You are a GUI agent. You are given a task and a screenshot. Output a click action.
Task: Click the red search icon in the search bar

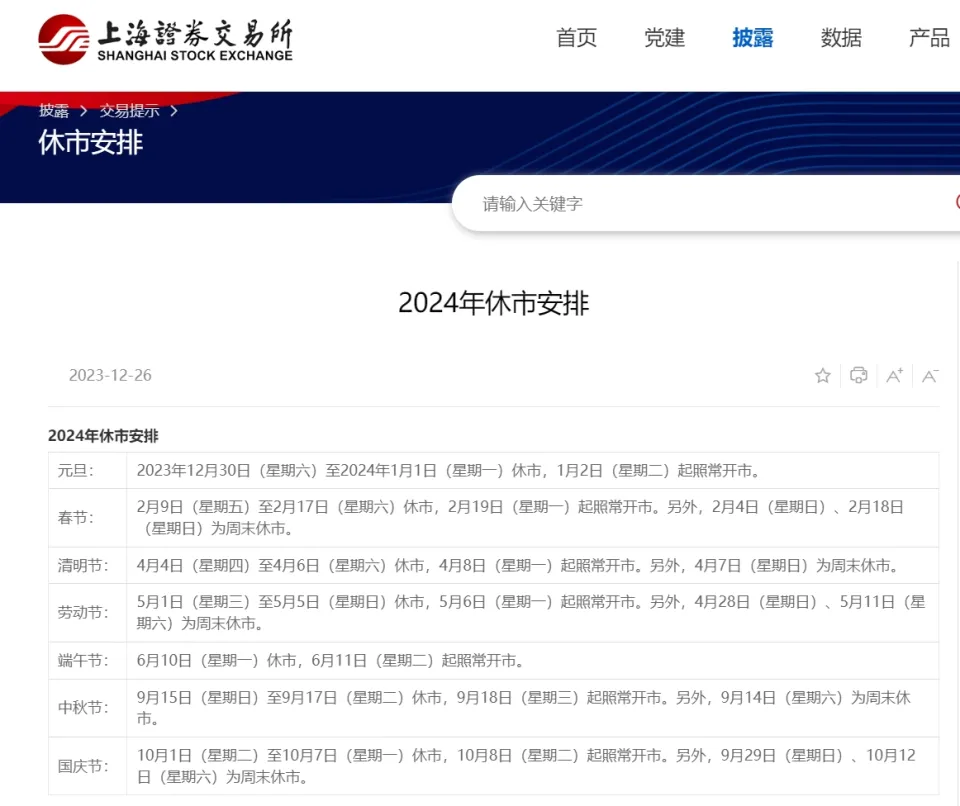click(x=955, y=203)
